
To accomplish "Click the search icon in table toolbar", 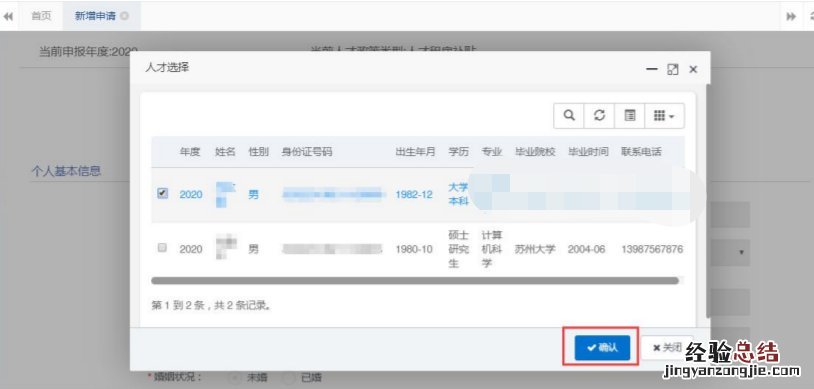I will click(x=569, y=116).
